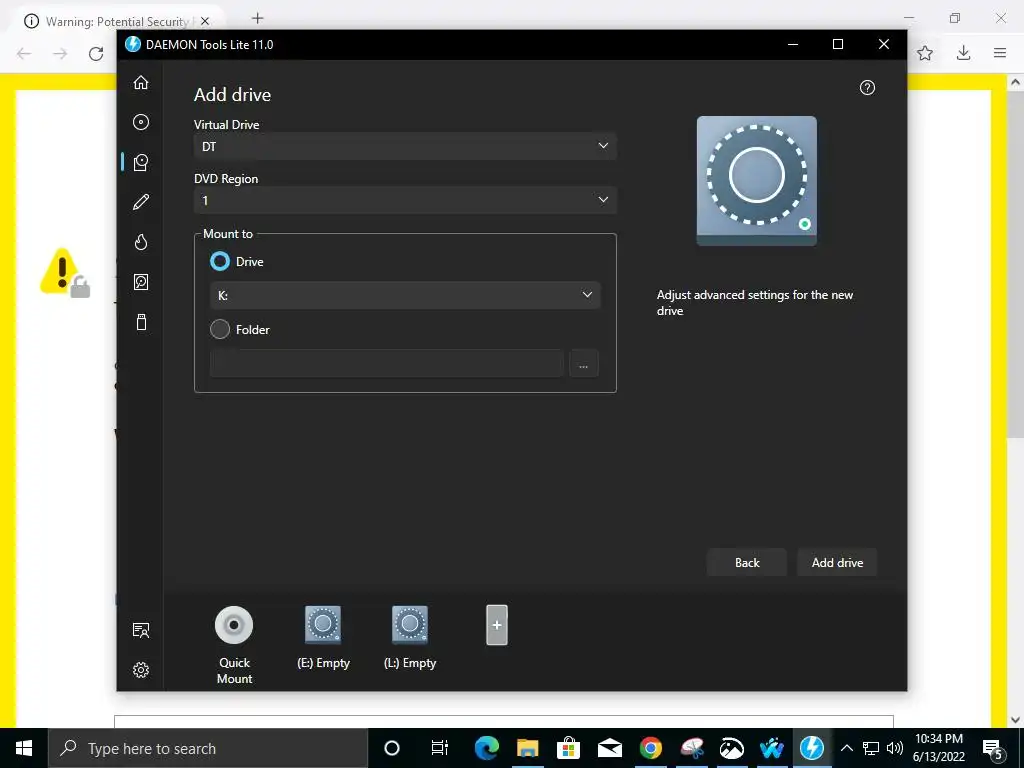Expand the Virtual Drive DT dropdown

click(405, 146)
